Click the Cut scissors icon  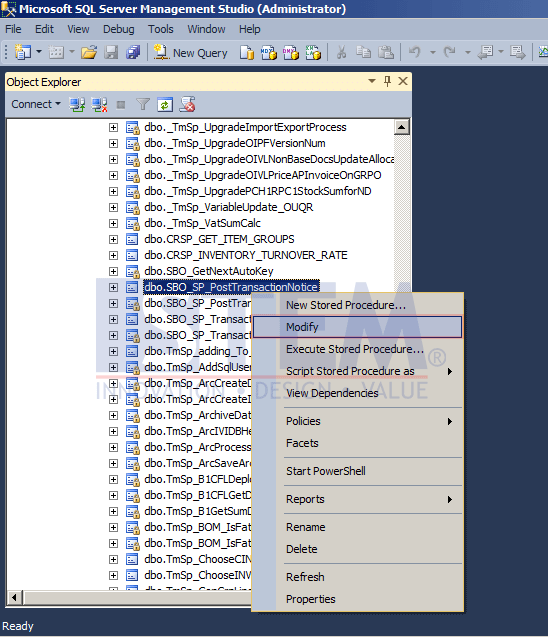point(342,52)
